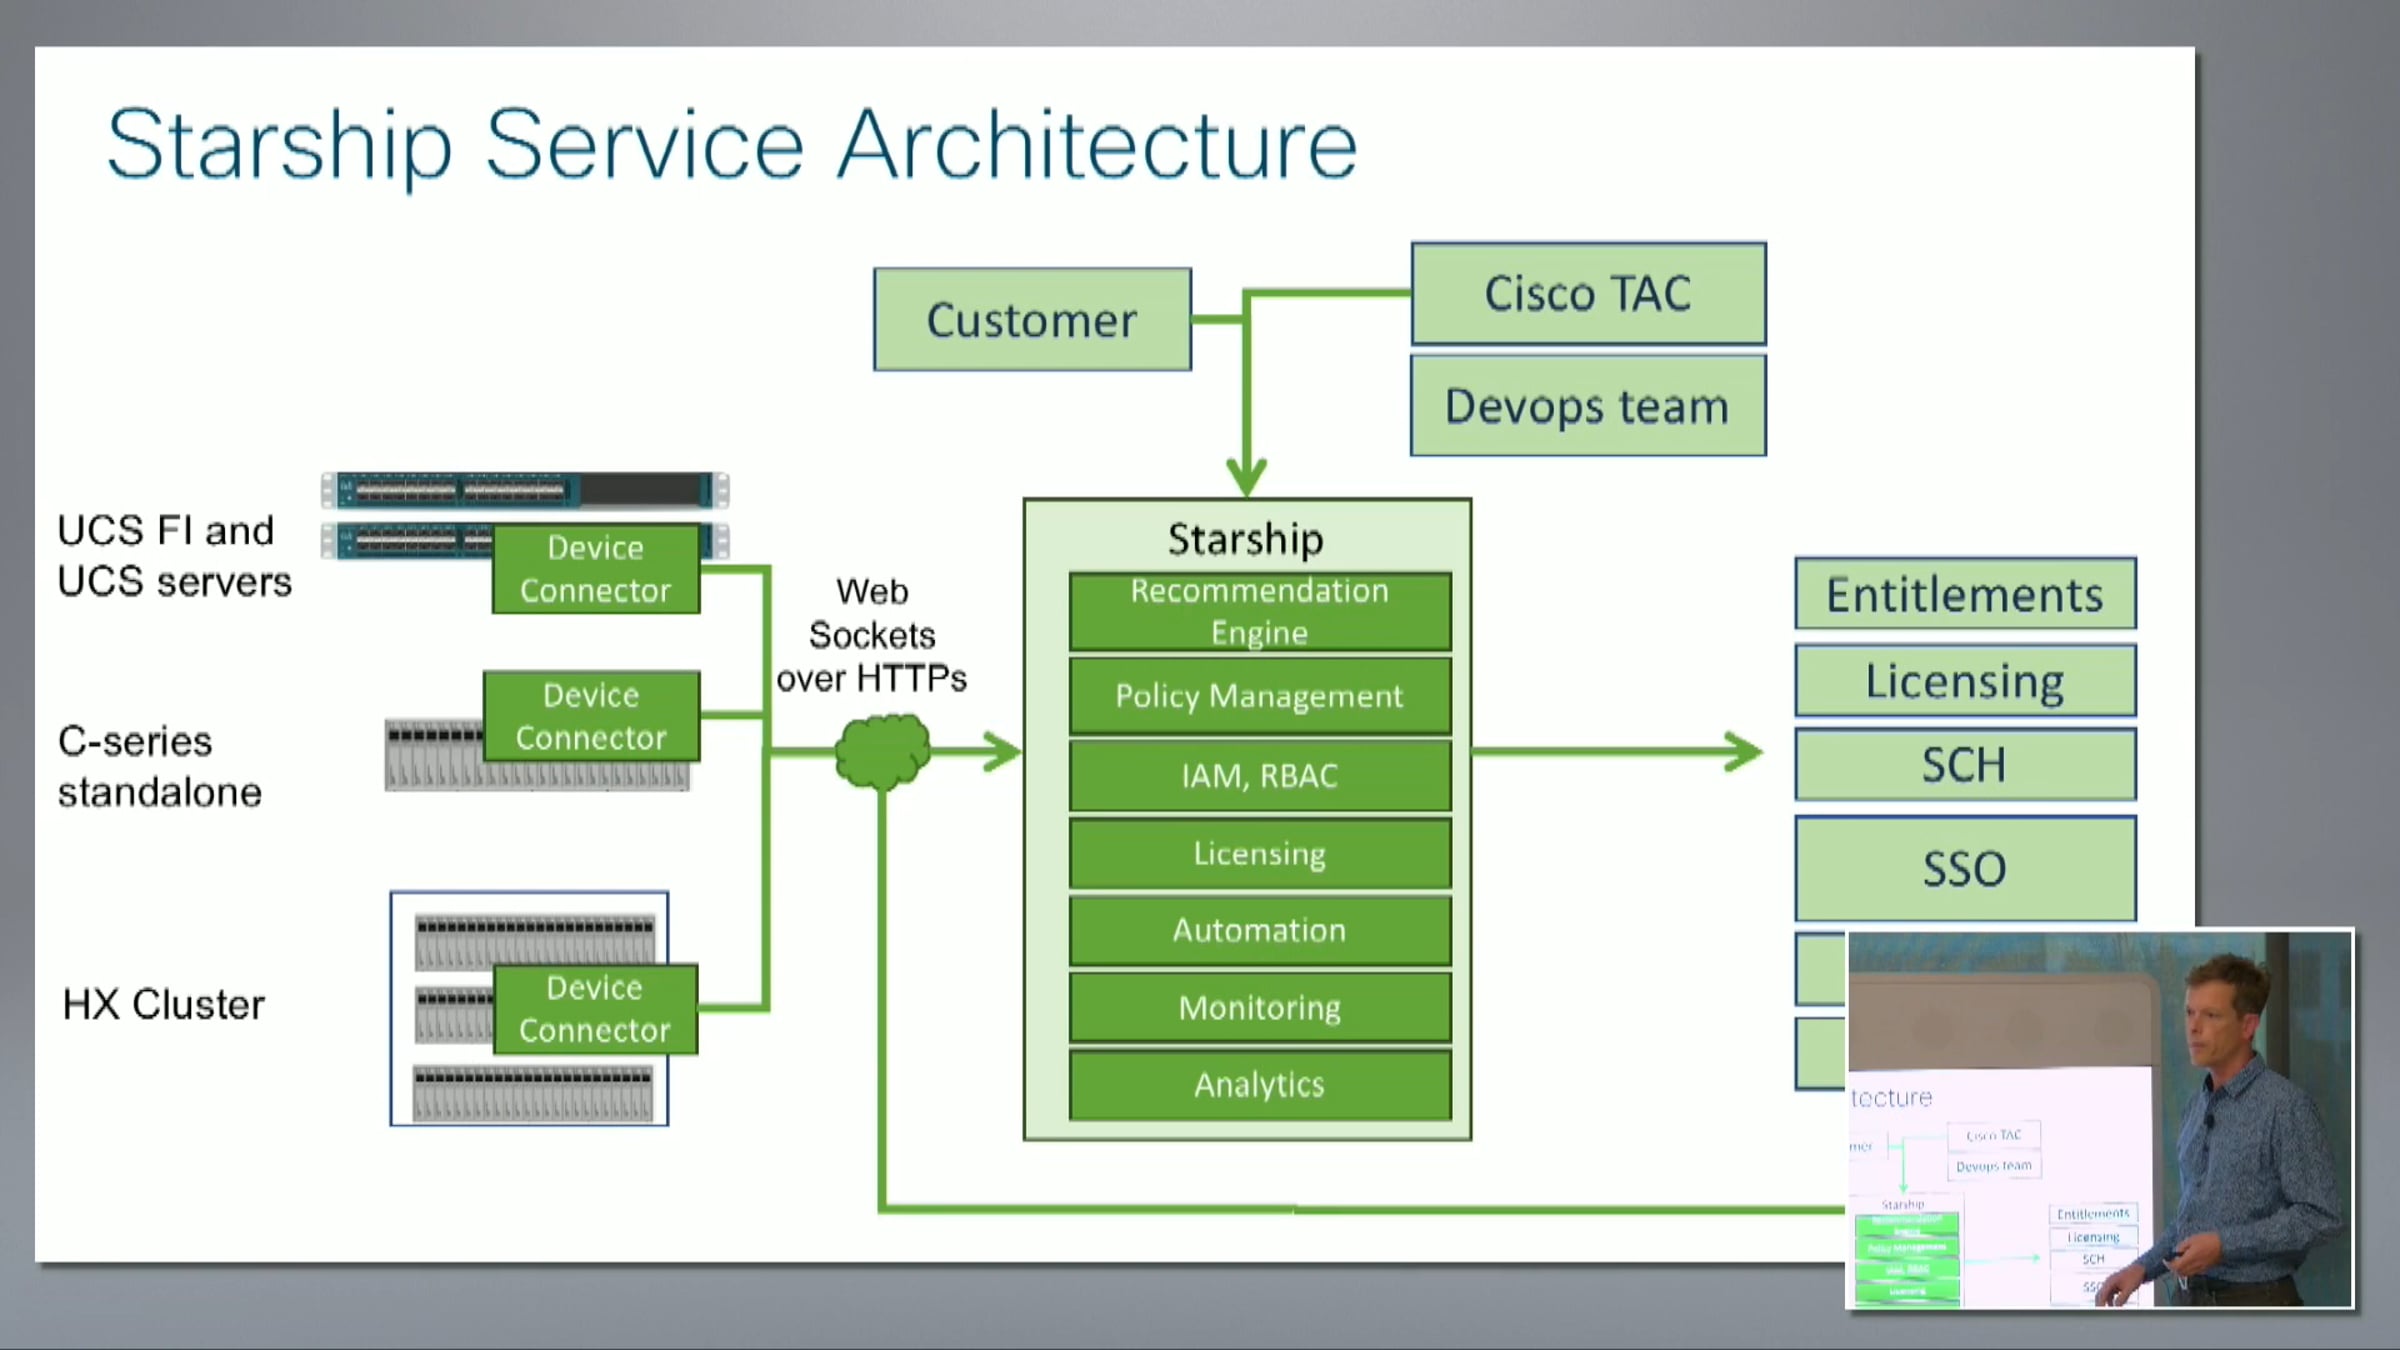Select the Analytics block in Starship
The image size is (2400, 1350).
pos(1259,1085)
